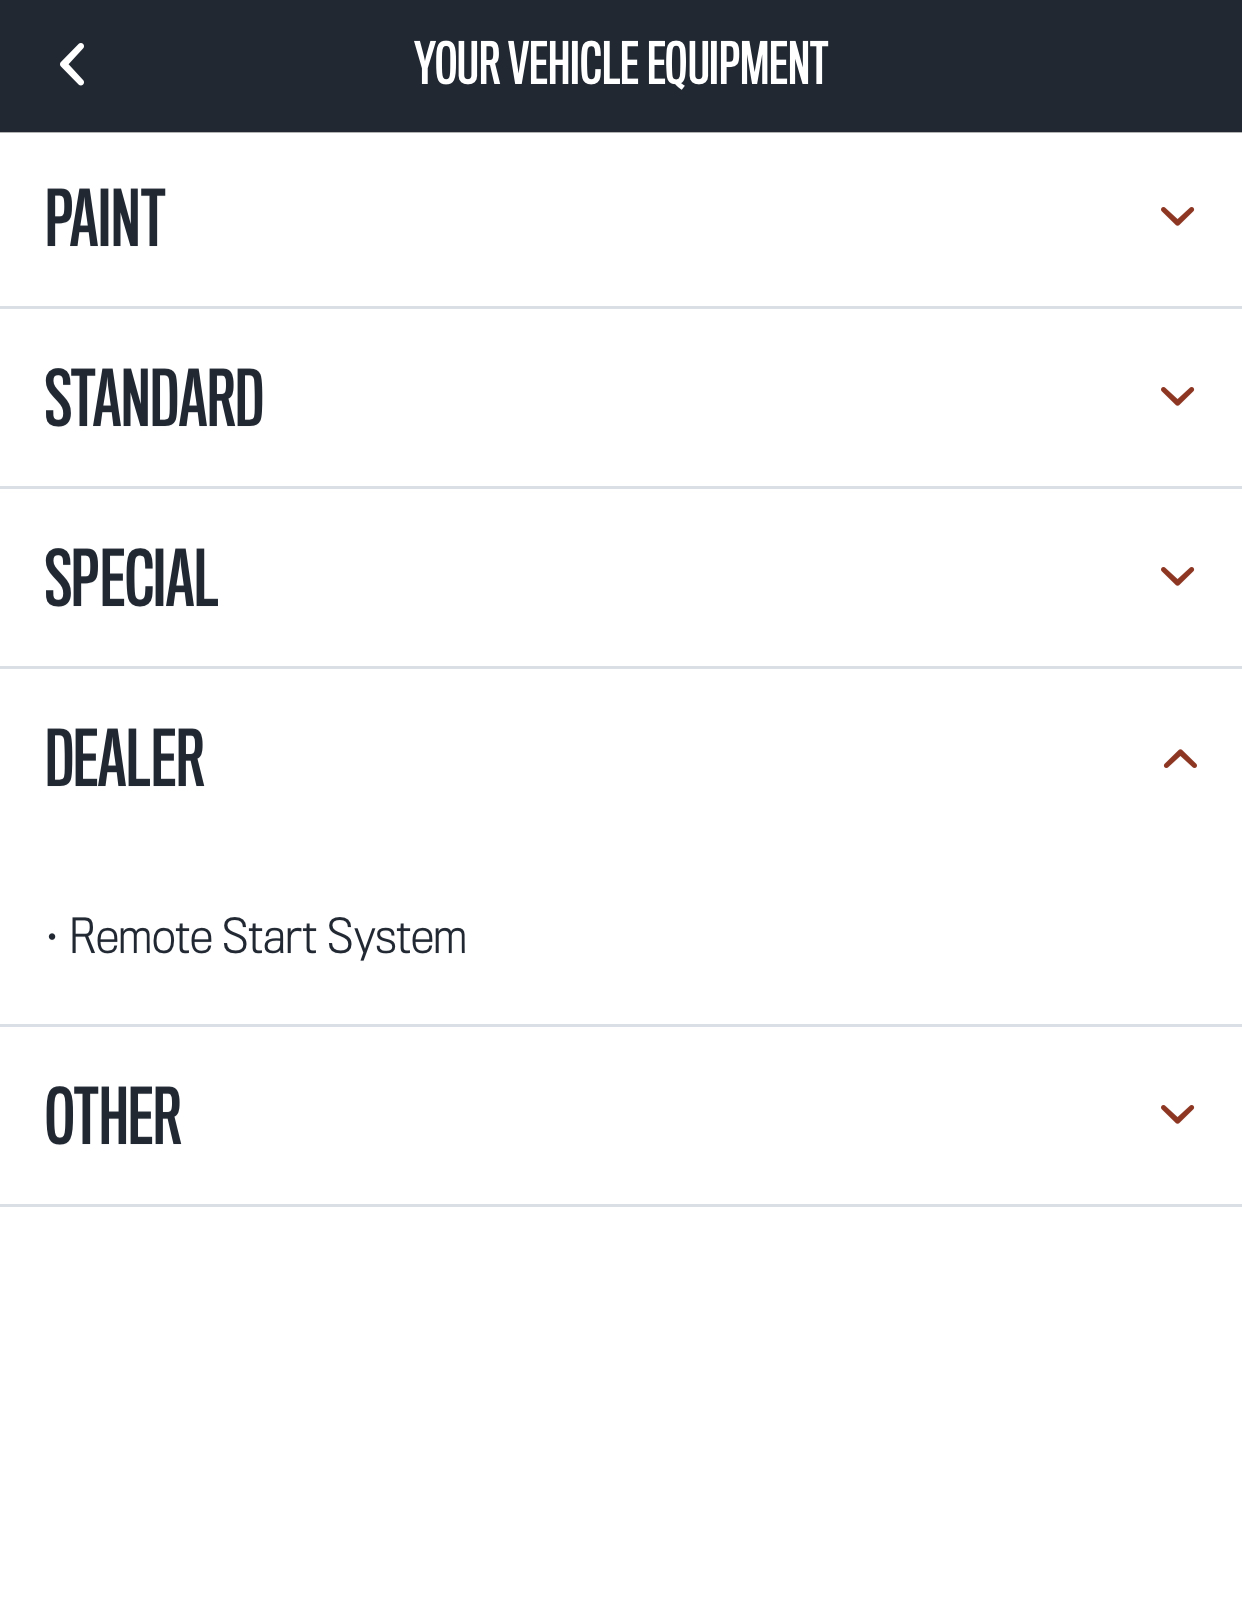
Task: Click the bullet before Remote Start System
Action: (x=52, y=938)
